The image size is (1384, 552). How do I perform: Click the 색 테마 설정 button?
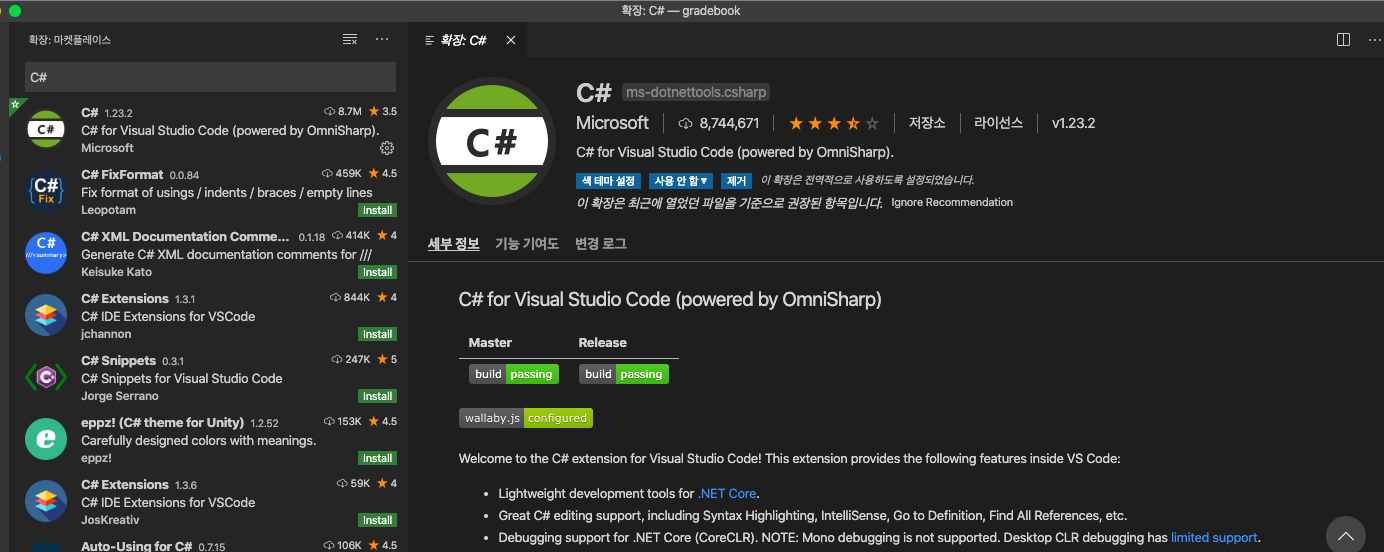tap(609, 181)
